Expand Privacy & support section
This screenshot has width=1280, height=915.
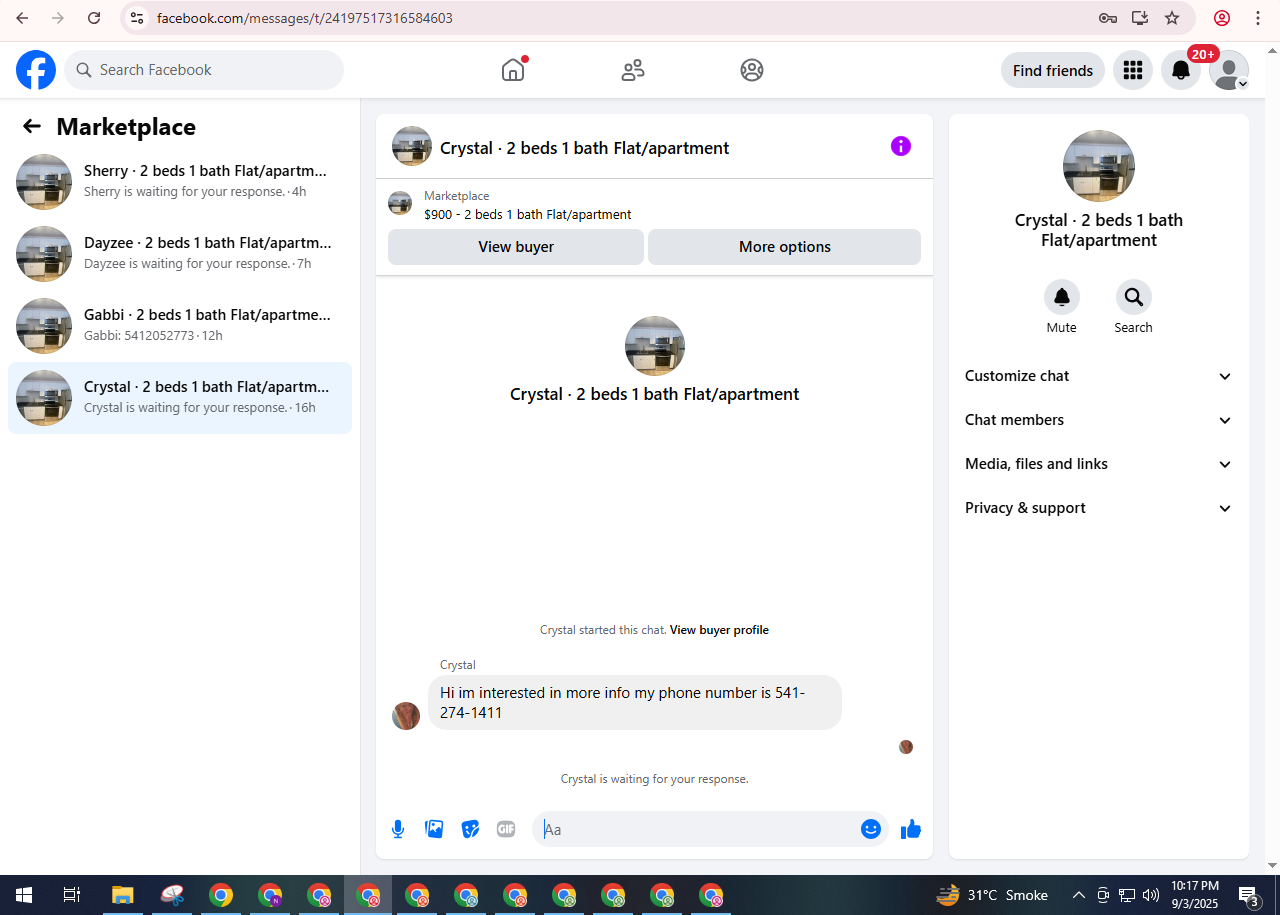point(1098,508)
